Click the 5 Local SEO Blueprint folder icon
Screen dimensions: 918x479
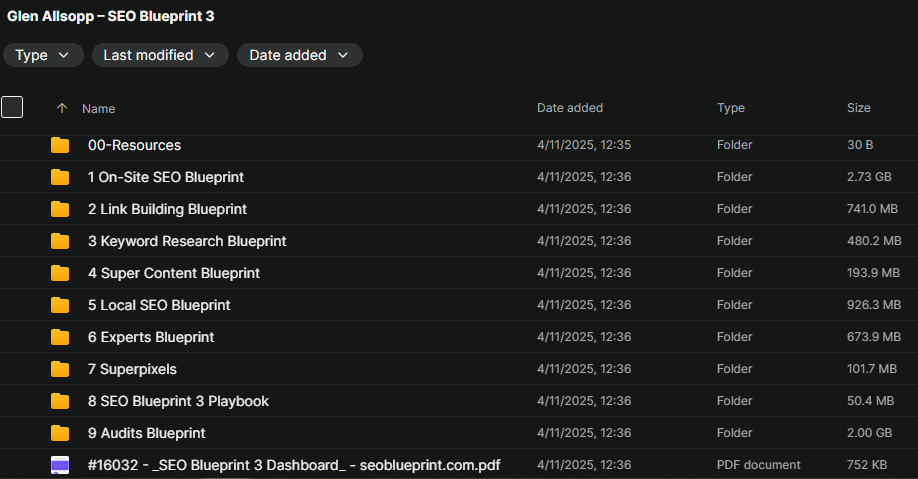(60, 305)
